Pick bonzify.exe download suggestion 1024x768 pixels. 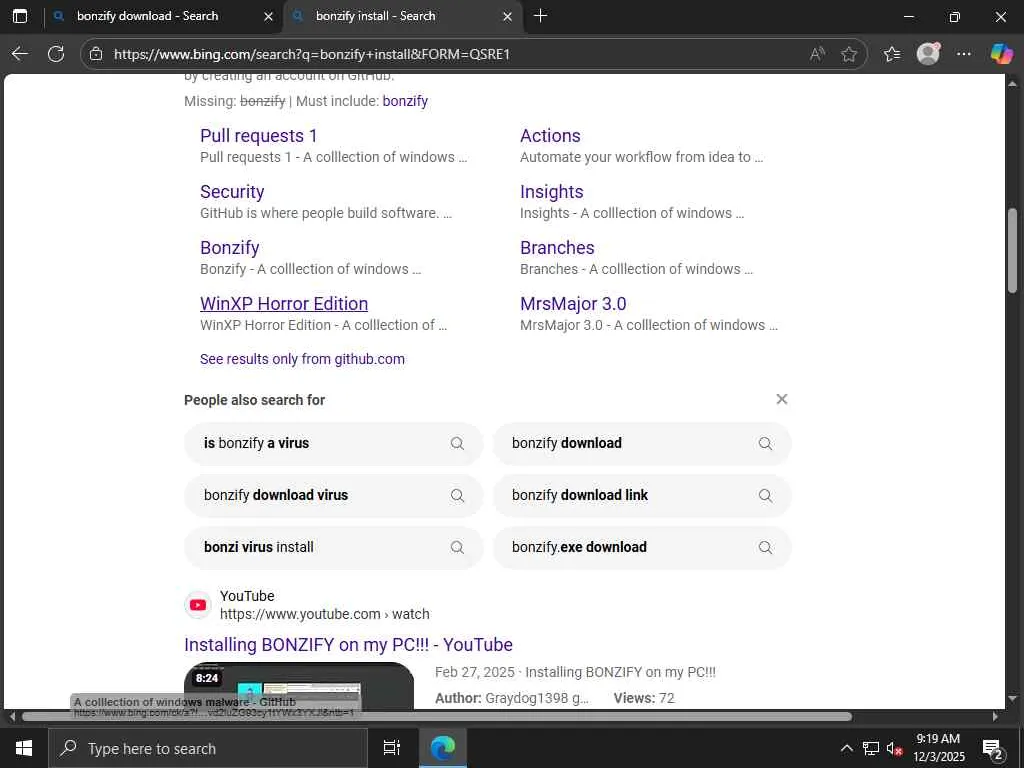tap(642, 547)
